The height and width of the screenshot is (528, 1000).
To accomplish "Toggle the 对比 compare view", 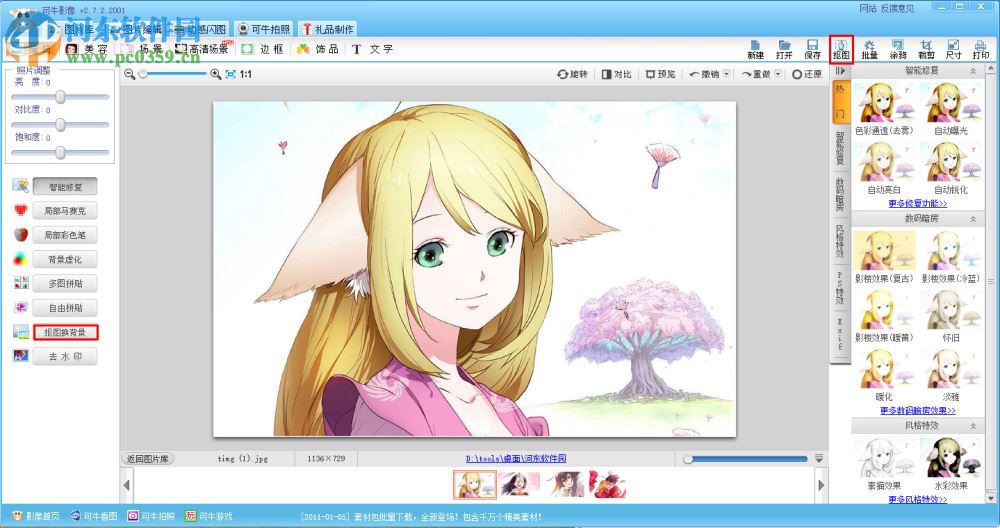I will [x=616, y=74].
